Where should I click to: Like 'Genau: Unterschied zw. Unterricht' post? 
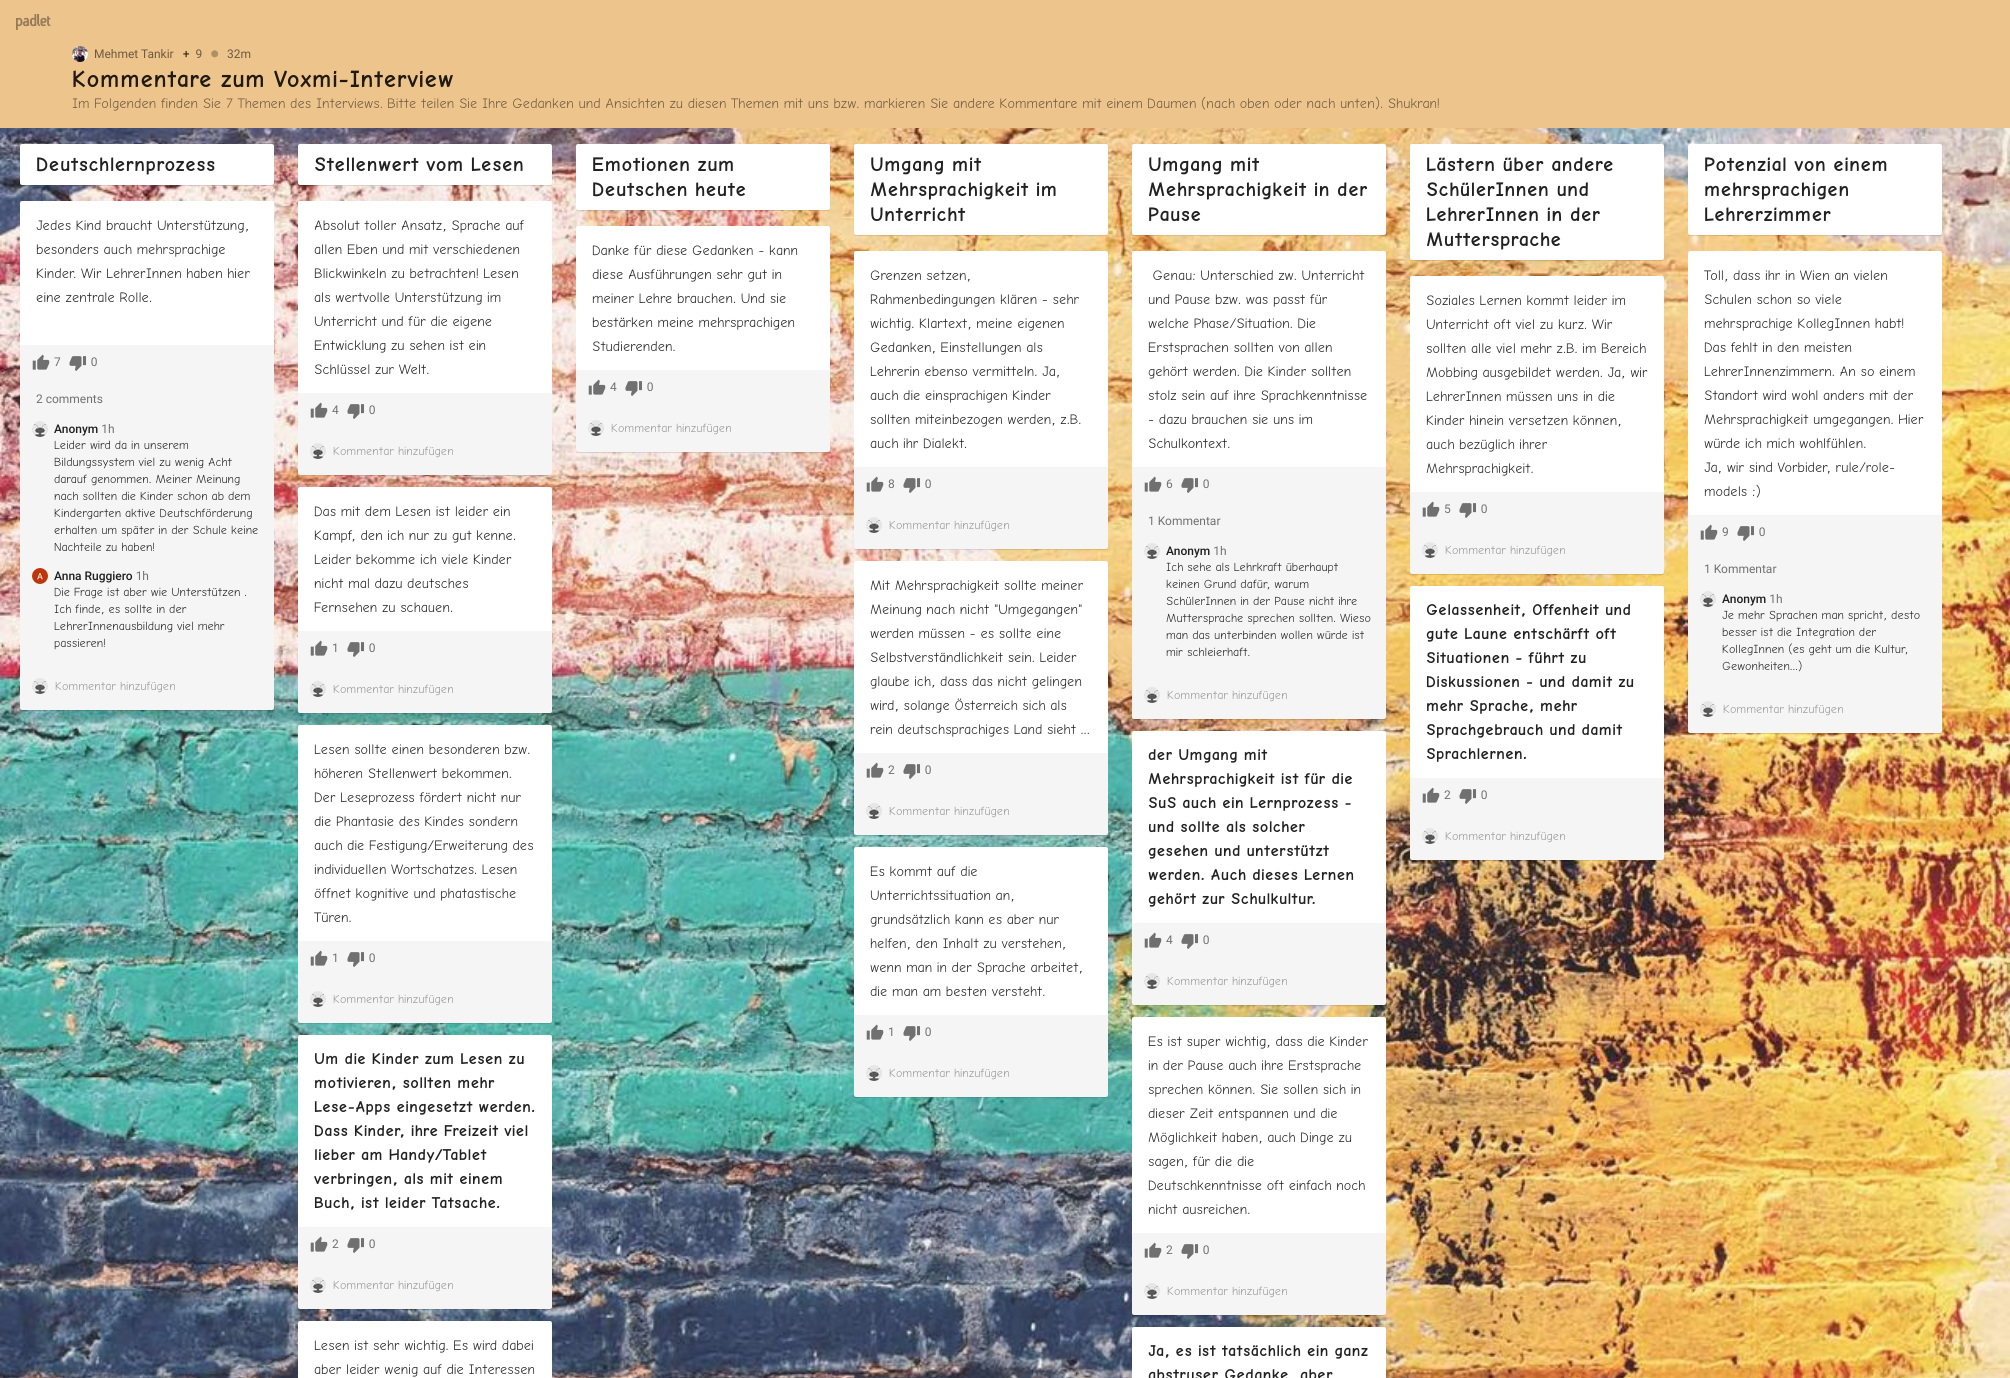(1153, 484)
